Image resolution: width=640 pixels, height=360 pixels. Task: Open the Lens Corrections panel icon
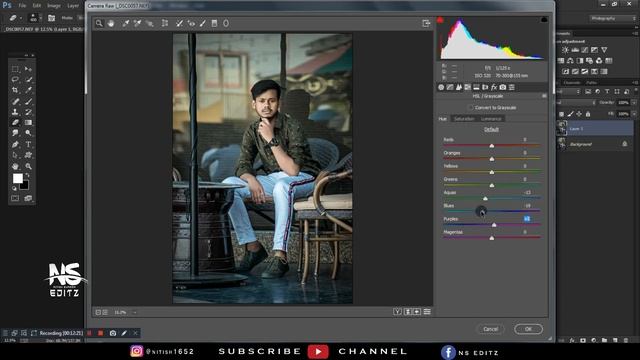click(485, 87)
